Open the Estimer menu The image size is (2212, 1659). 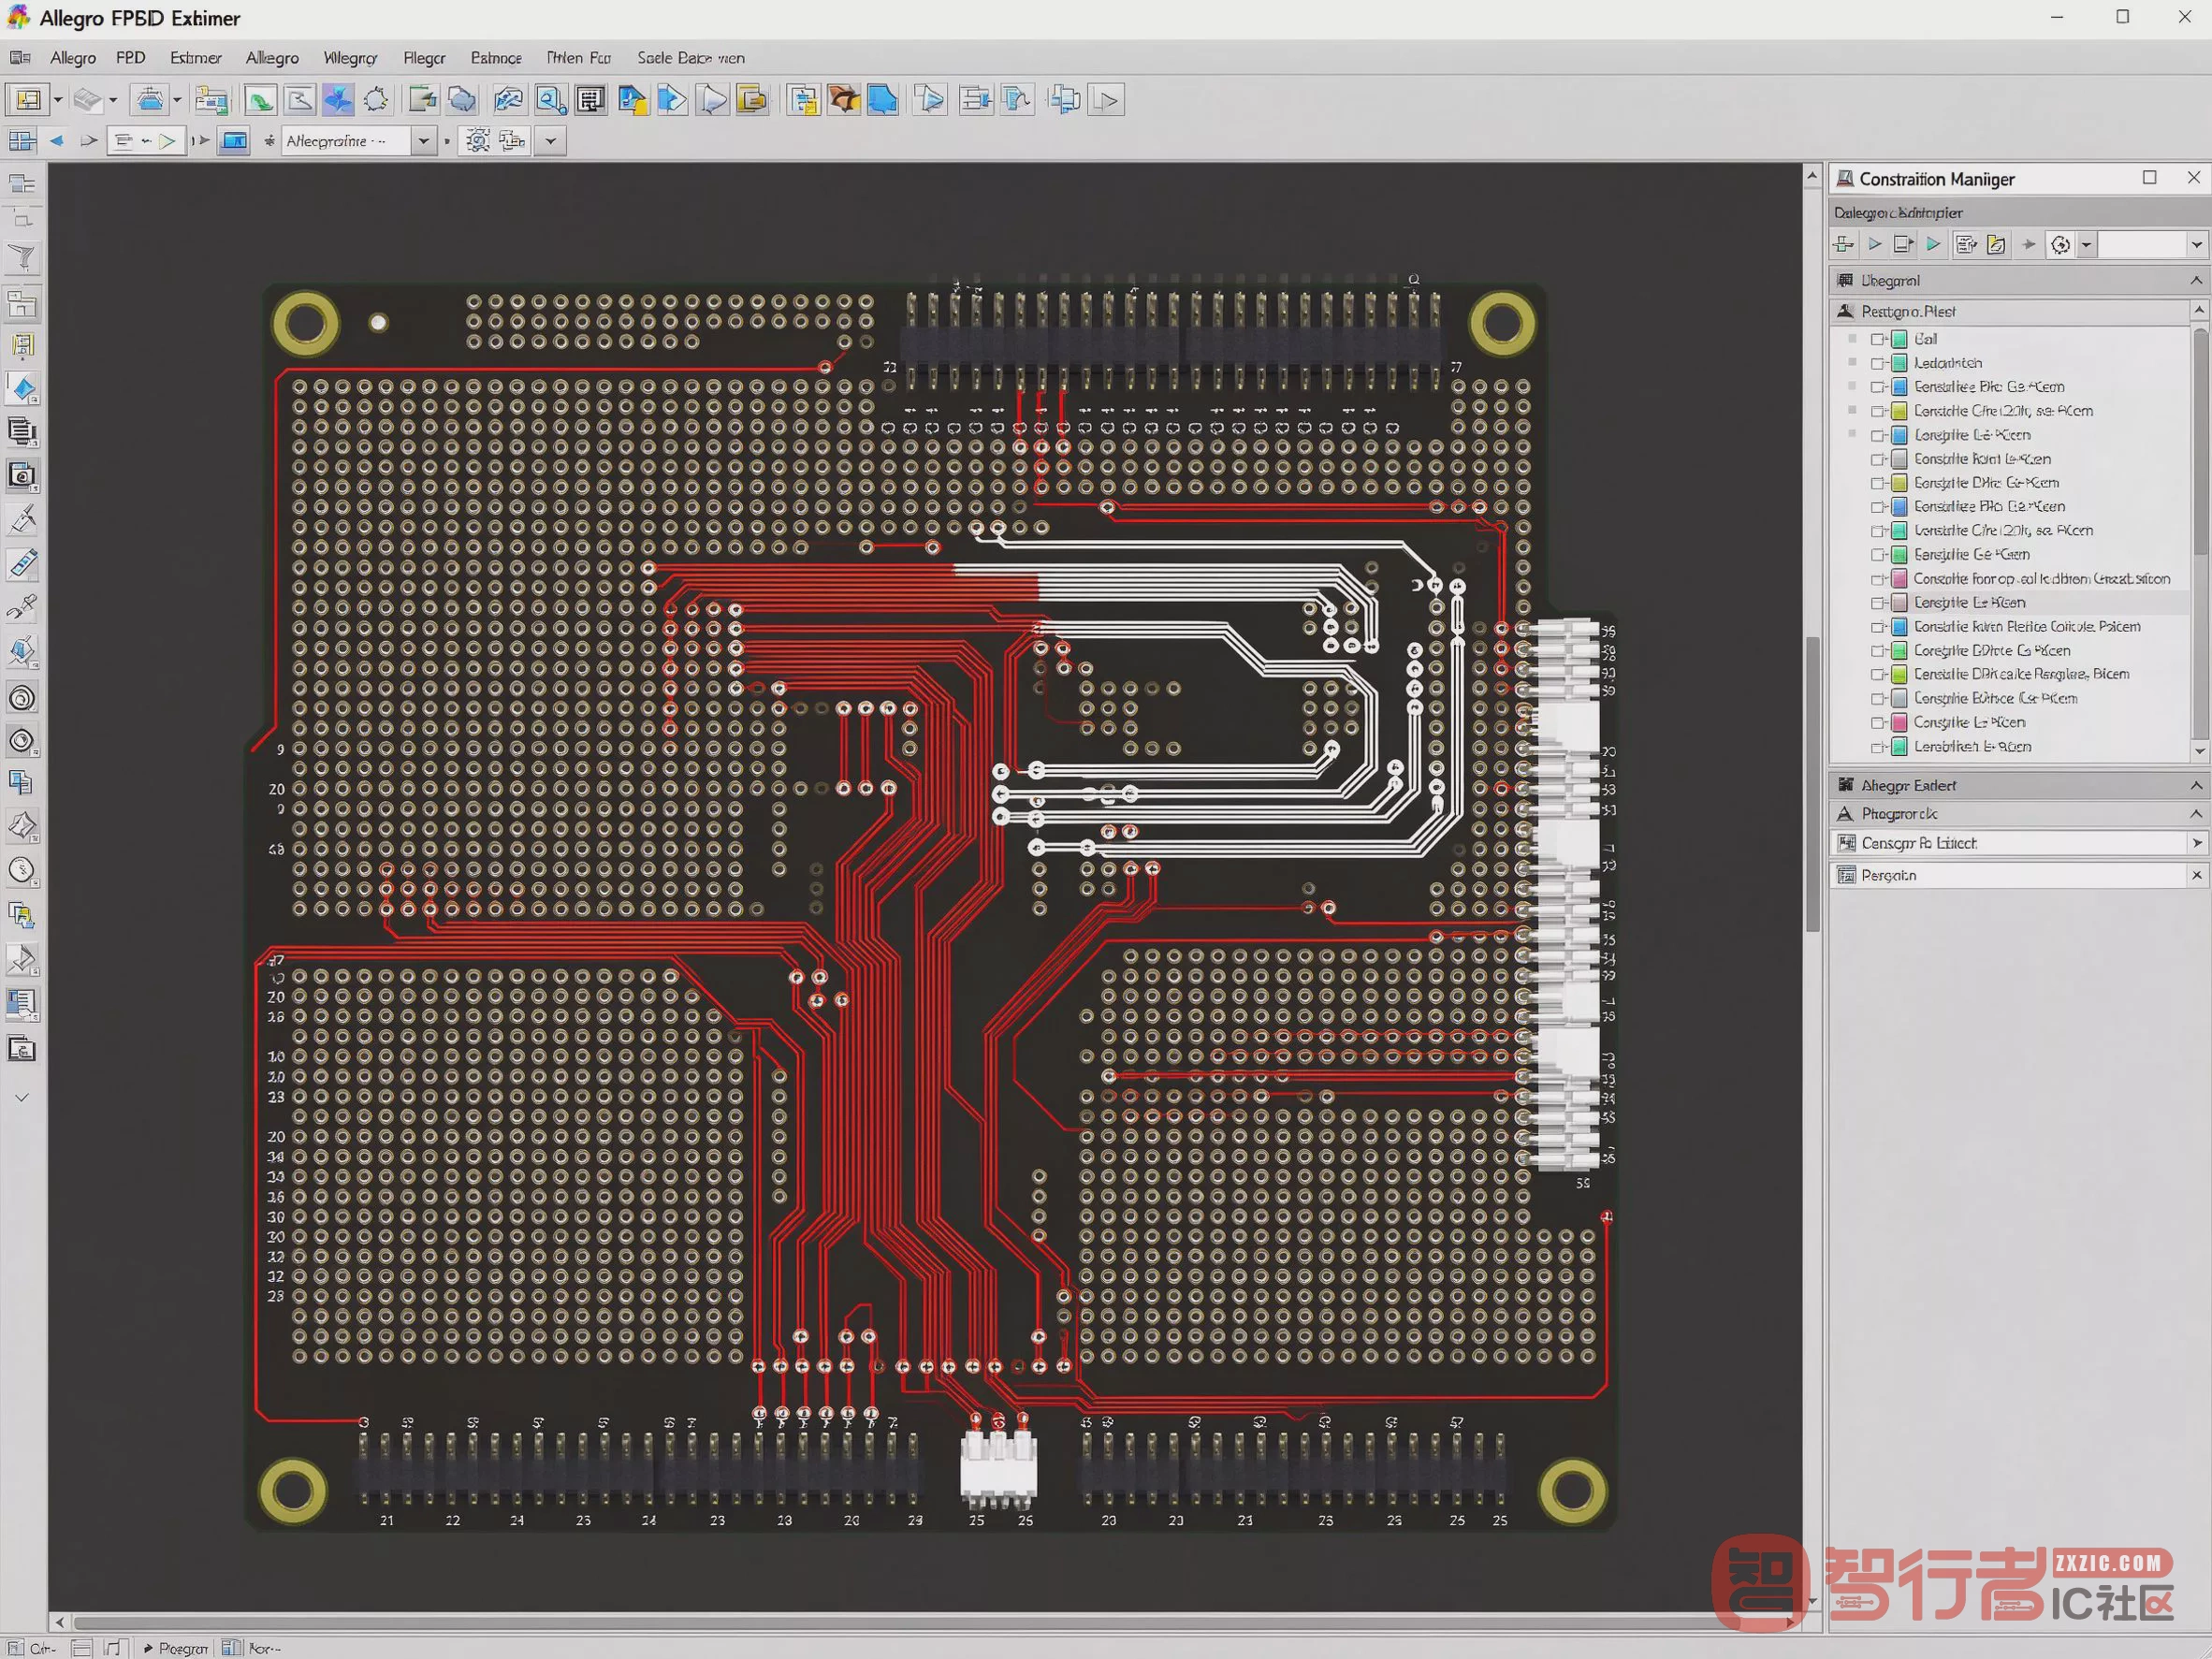[195, 58]
